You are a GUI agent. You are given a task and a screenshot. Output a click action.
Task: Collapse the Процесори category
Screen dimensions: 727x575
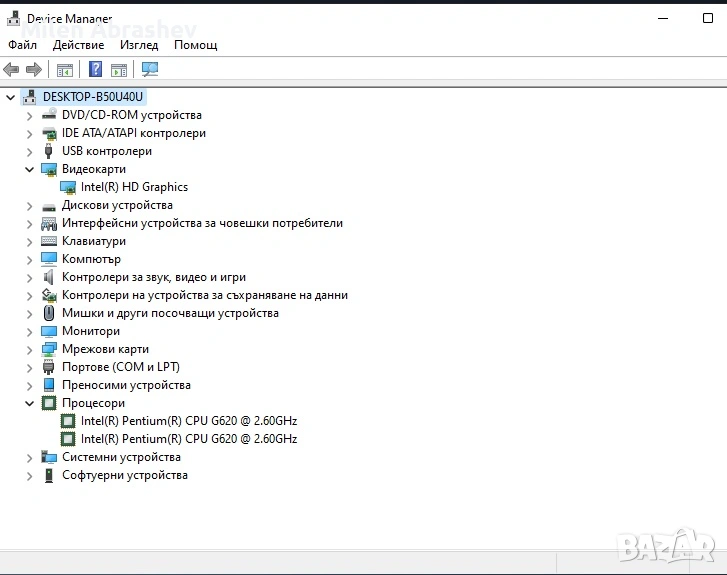(x=29, y=403)
